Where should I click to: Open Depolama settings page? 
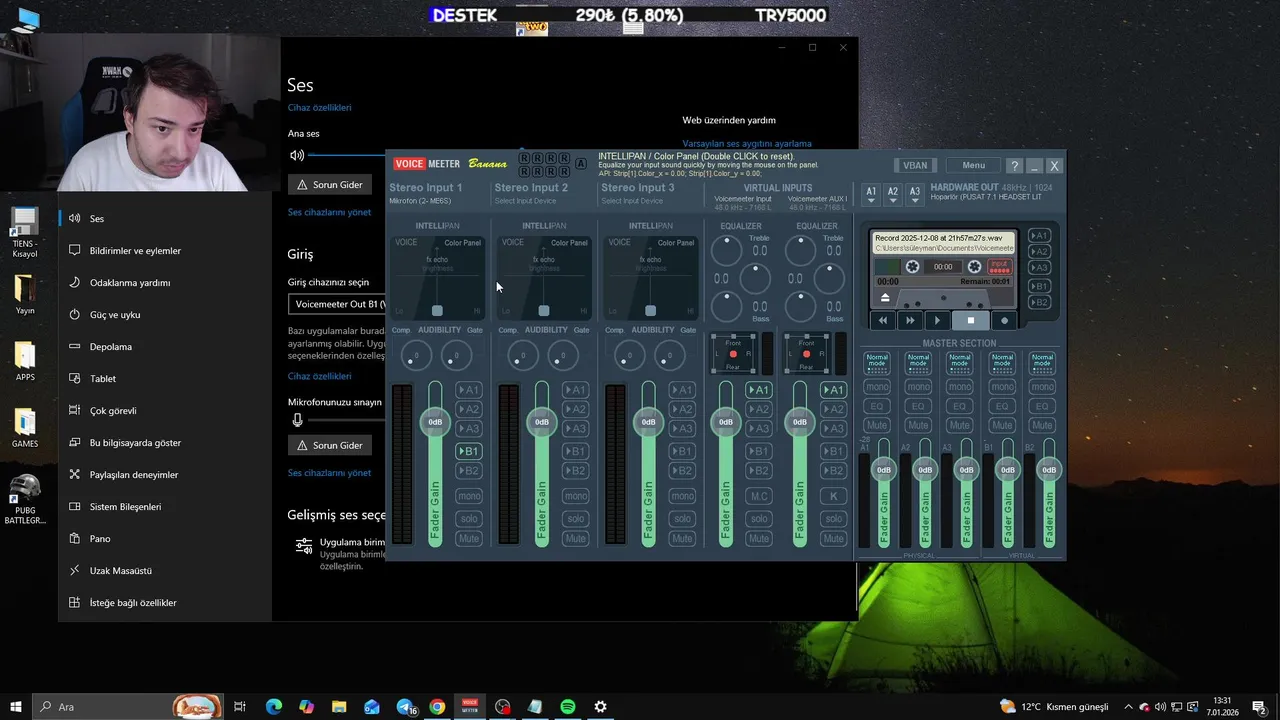pos(111,347)
